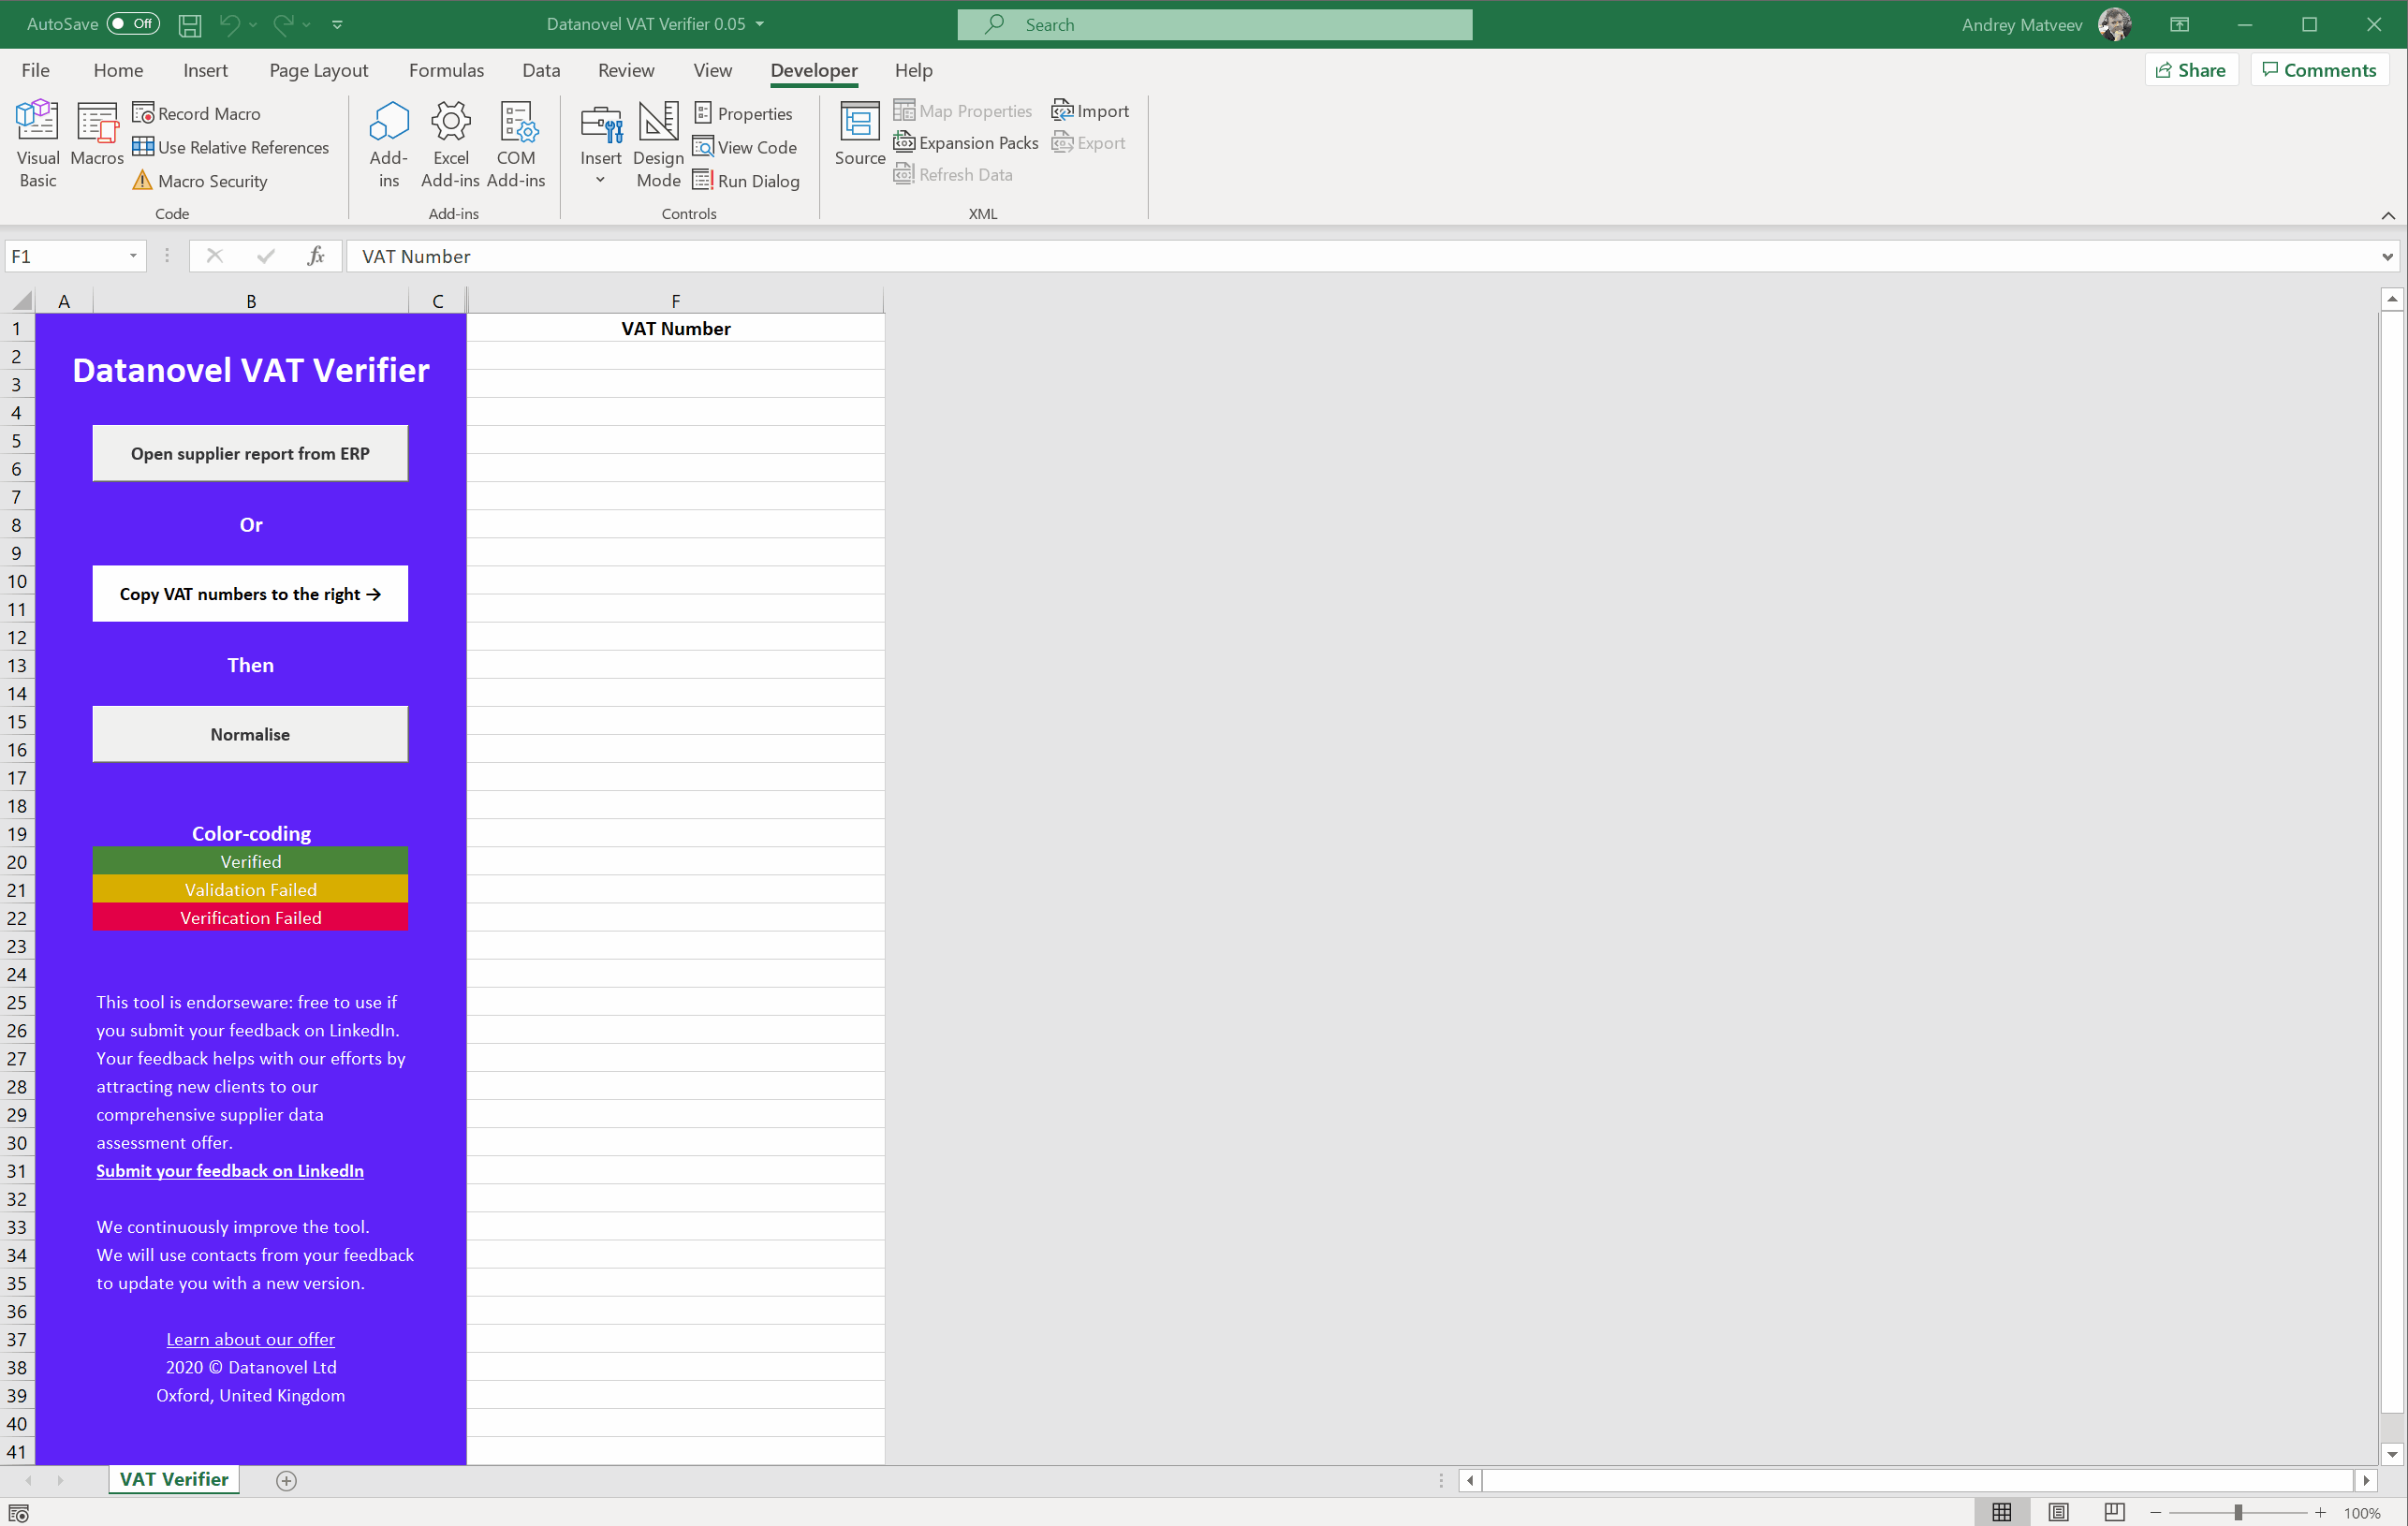Viewport: 2408px width, 1526px height.
Task: Switch to Page Break Preview
Action: point(2114,1512)
